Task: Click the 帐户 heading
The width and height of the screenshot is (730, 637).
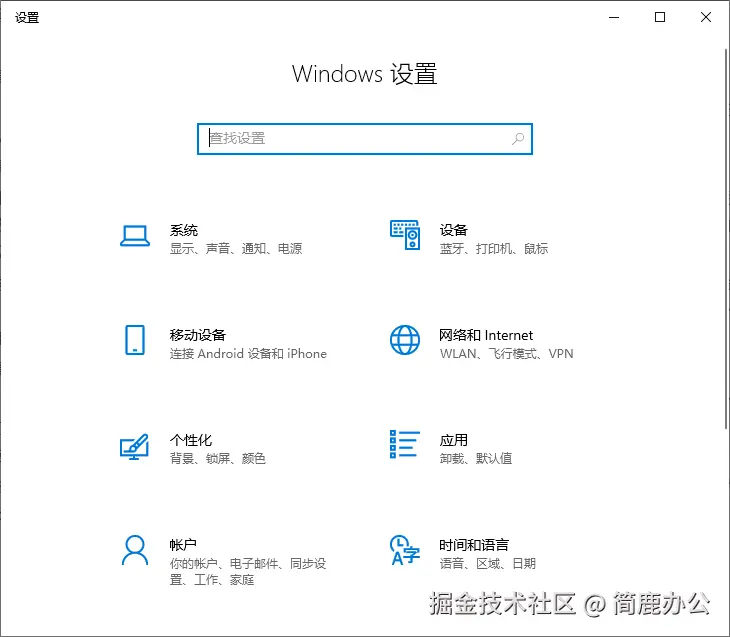Action: [x=183, y=544]
